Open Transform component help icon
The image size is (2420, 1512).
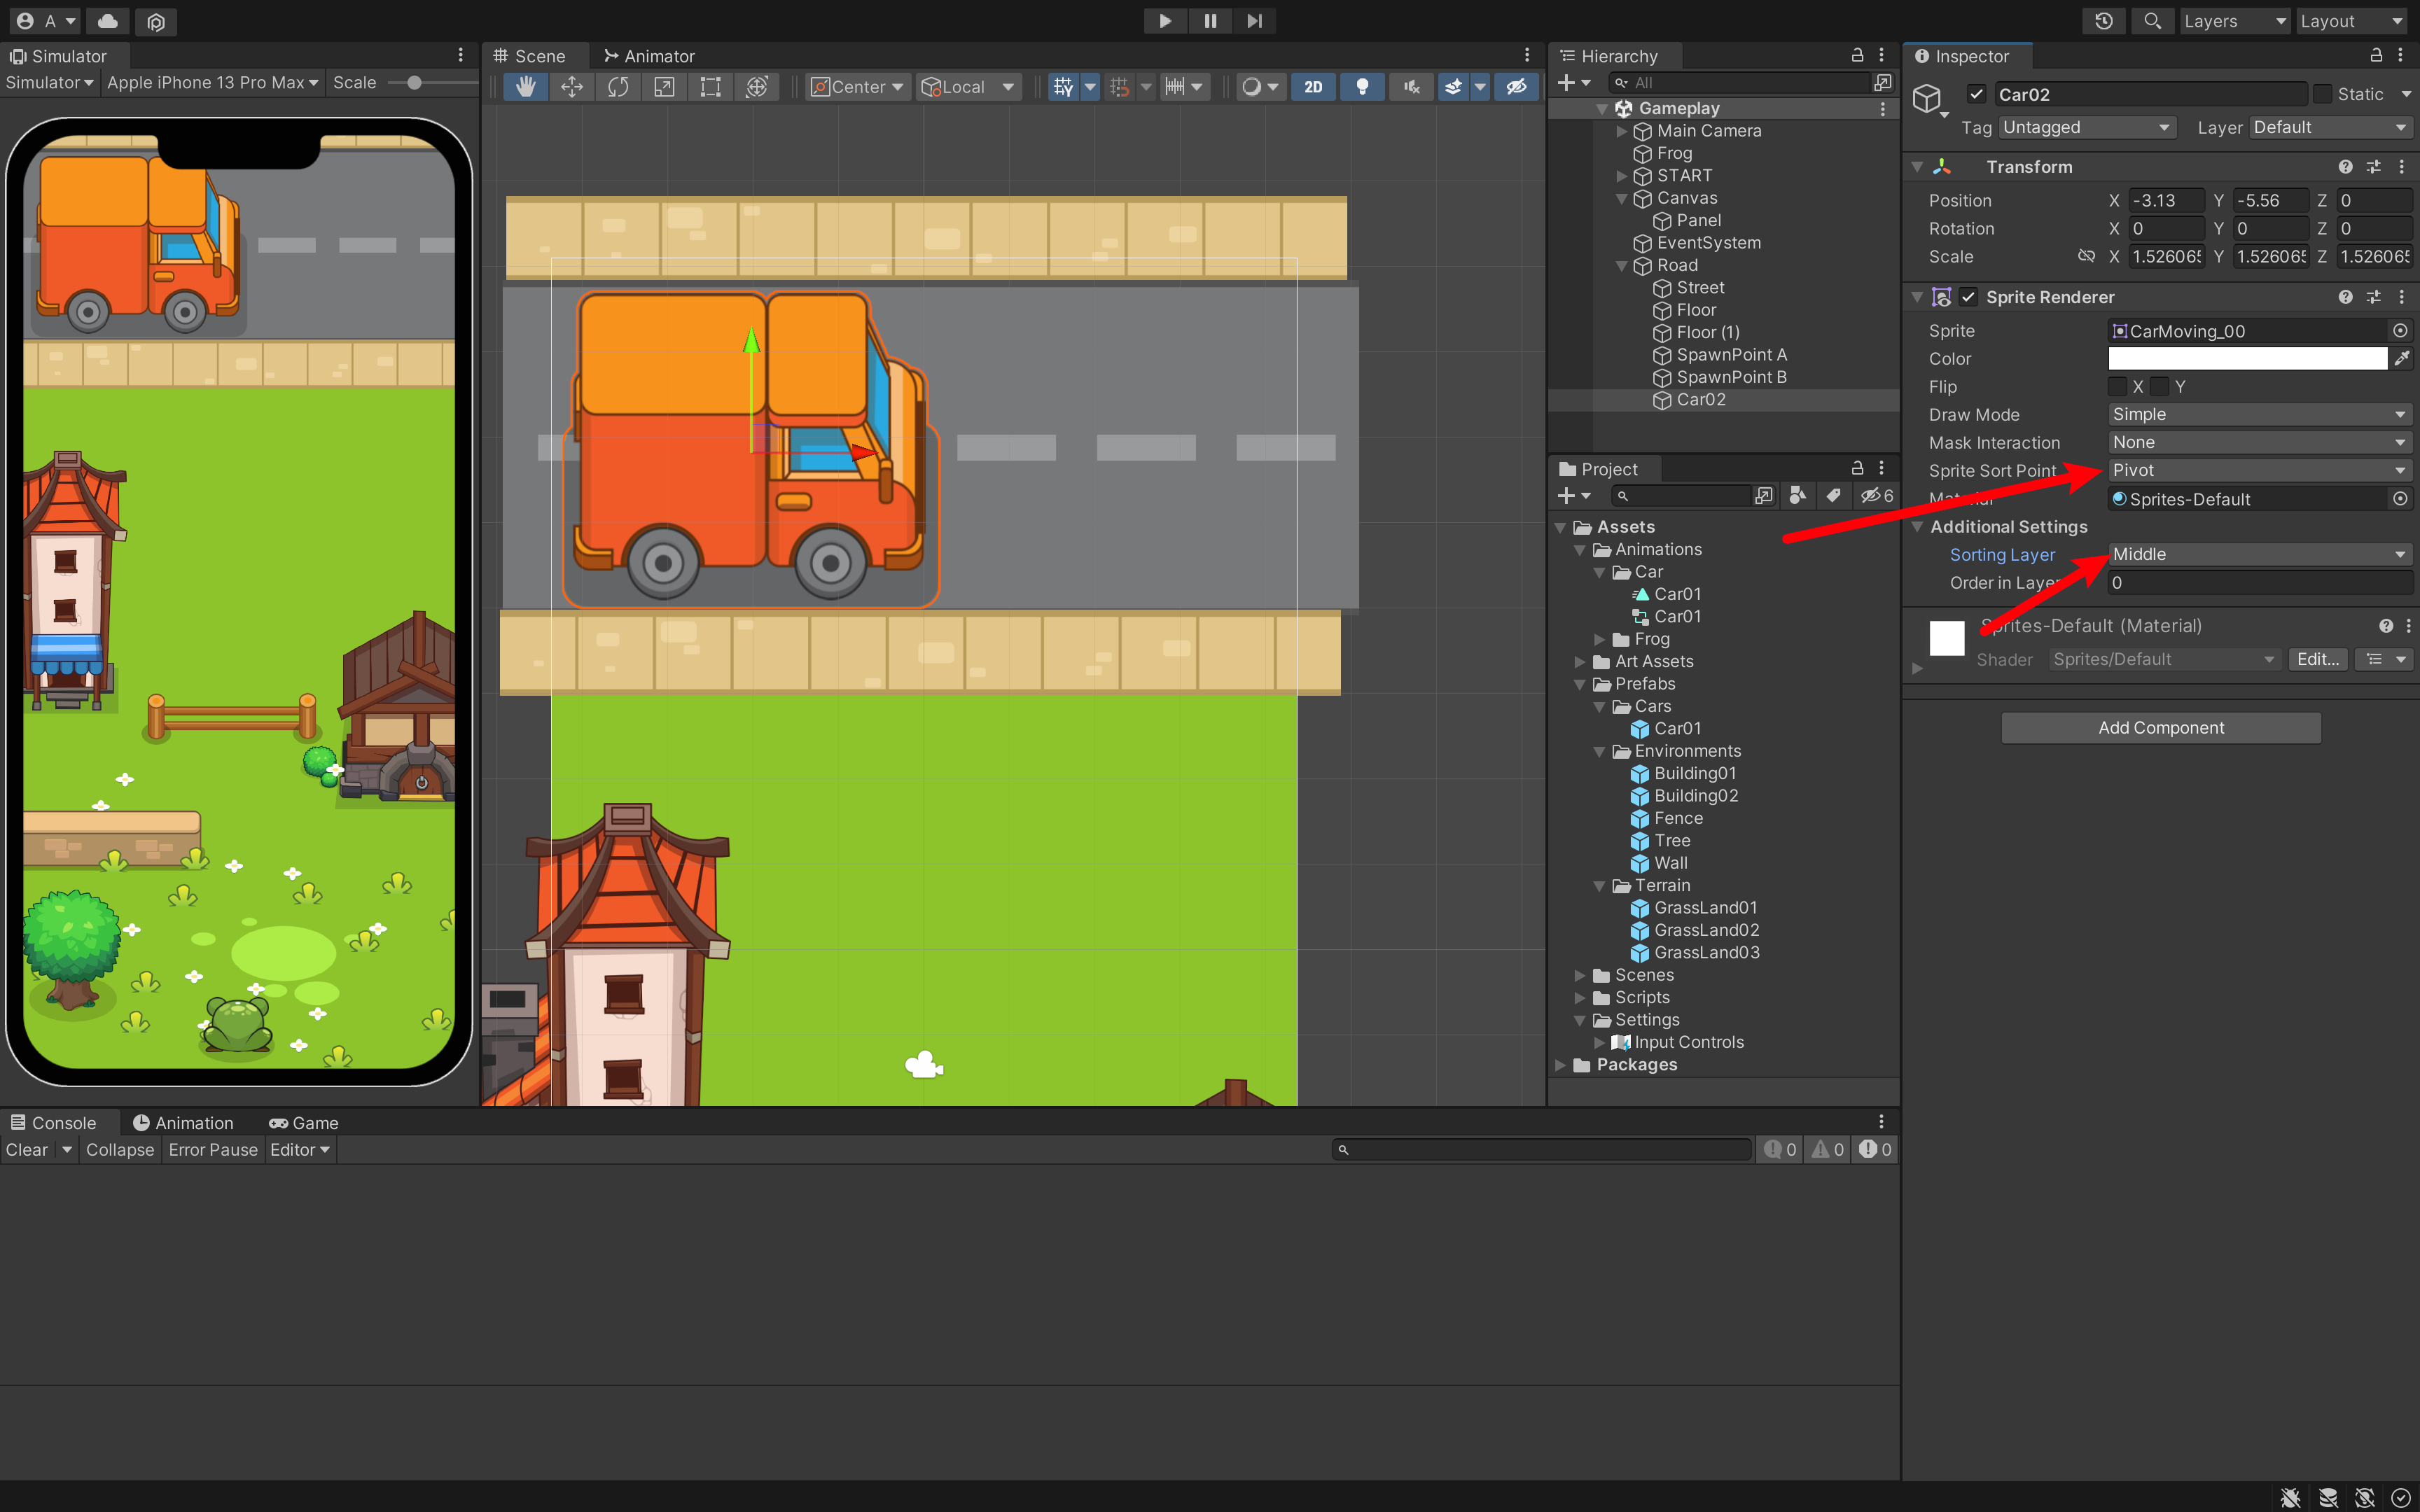[2345, 167]
